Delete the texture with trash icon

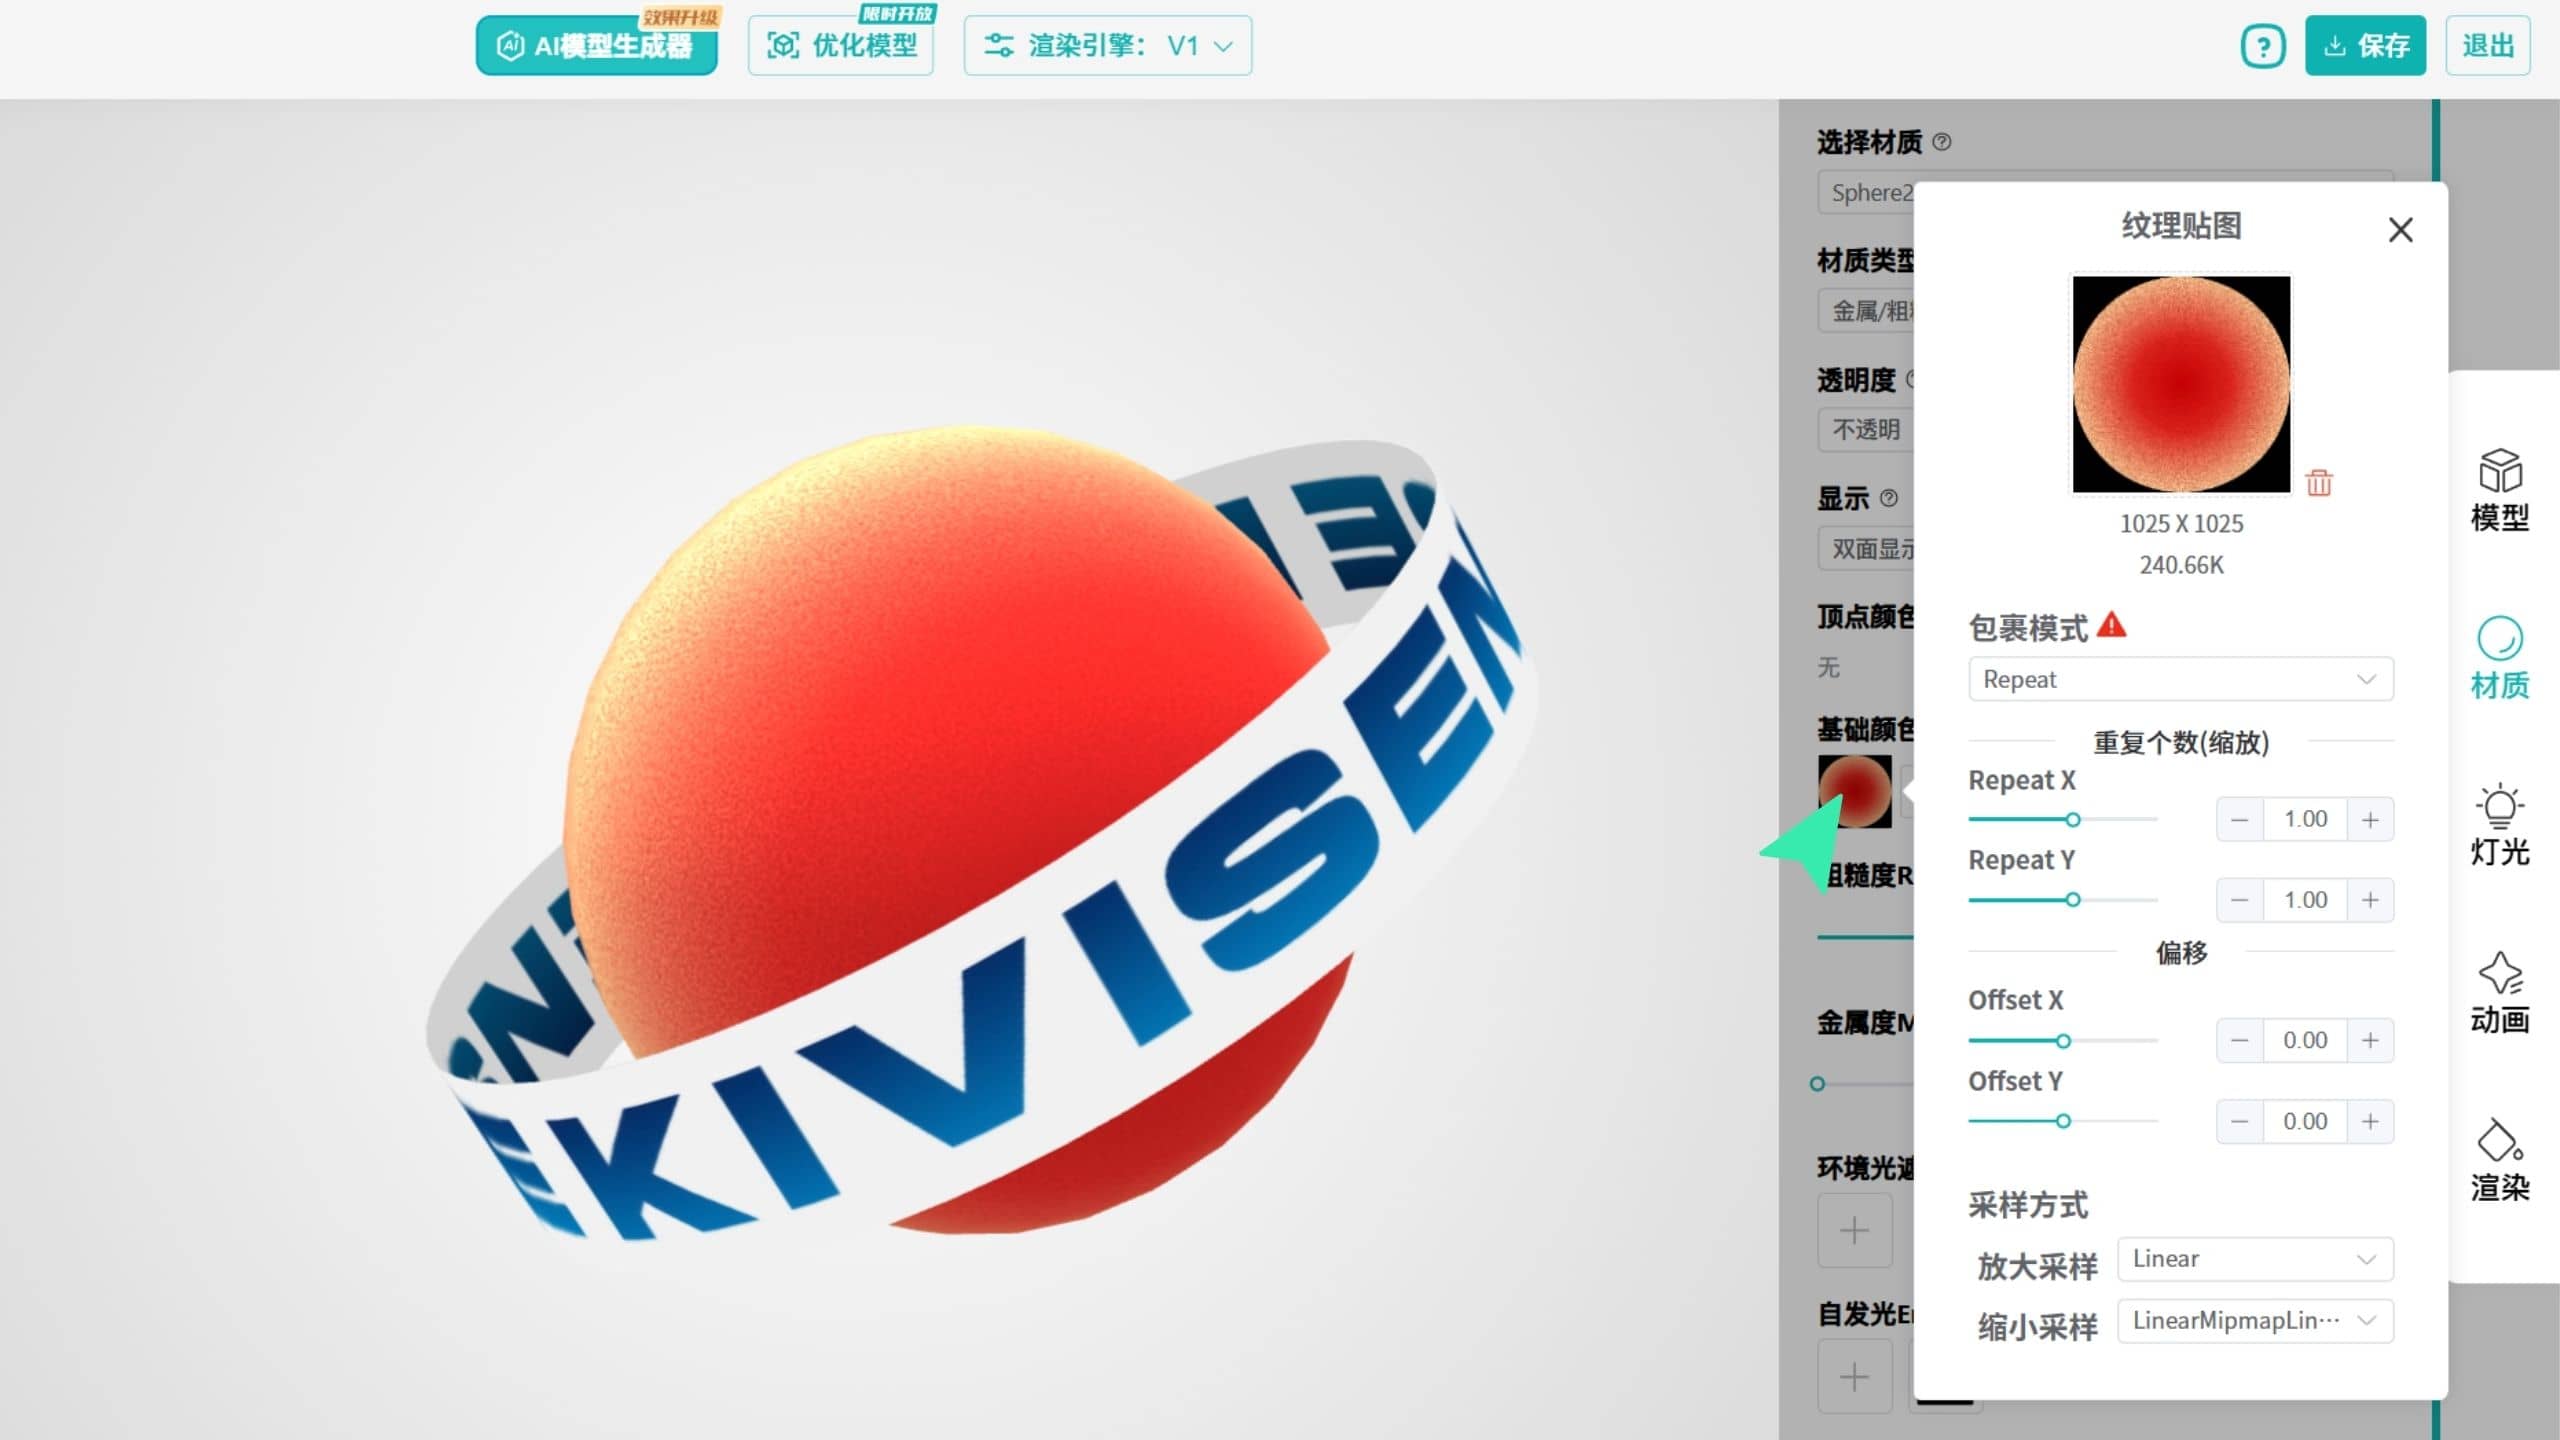point(2319,483)
